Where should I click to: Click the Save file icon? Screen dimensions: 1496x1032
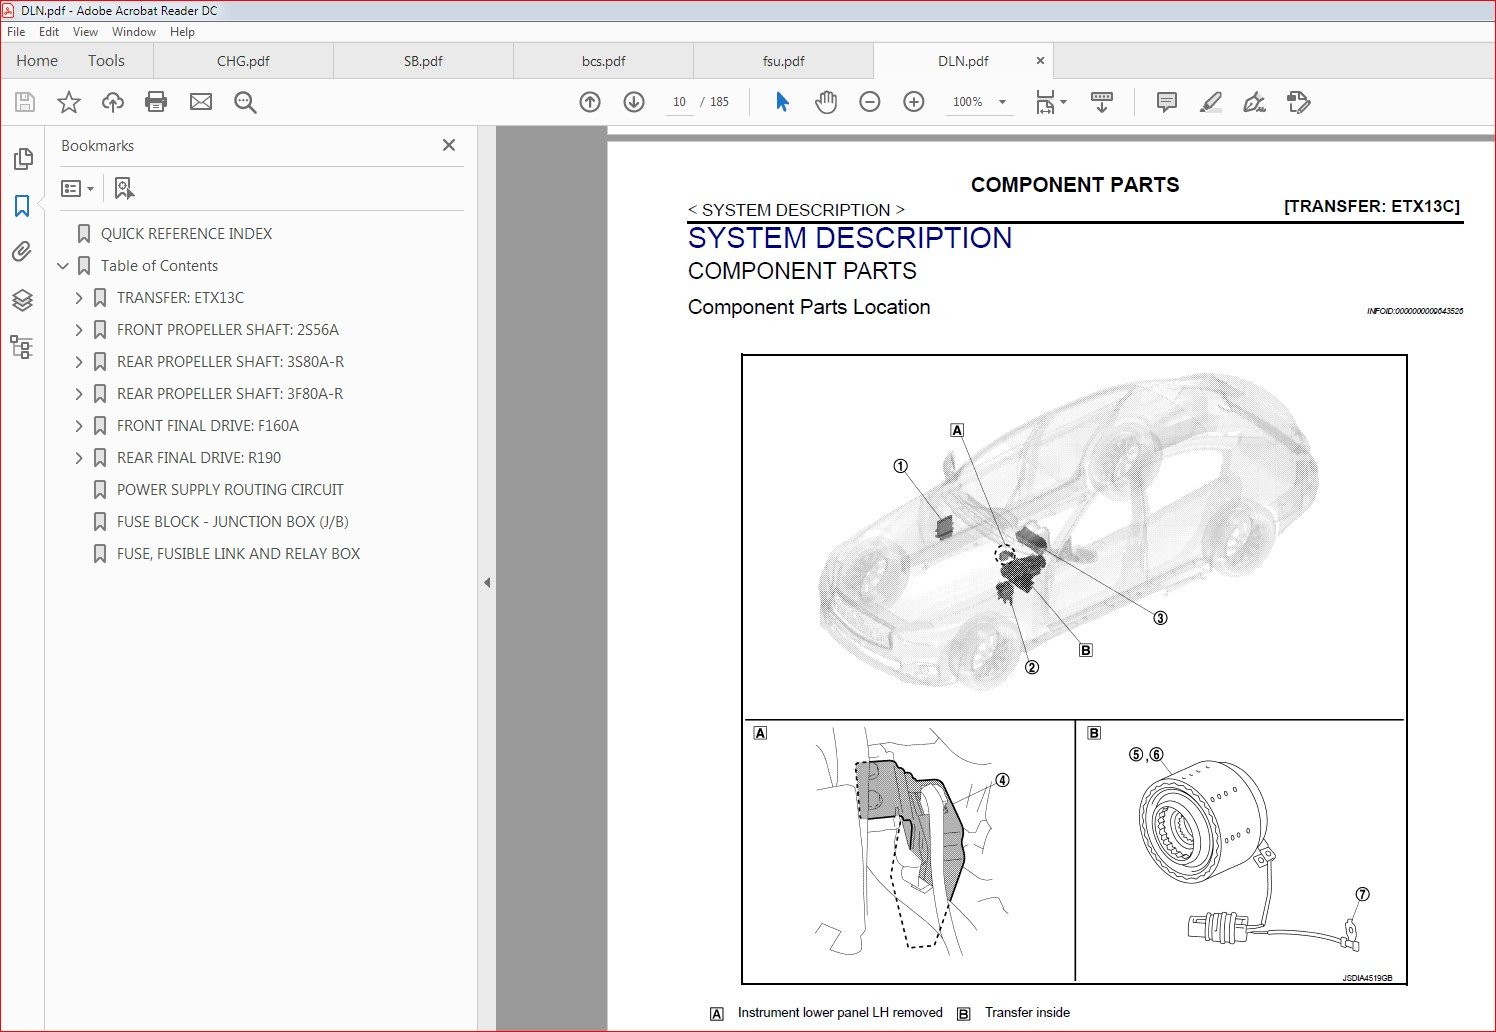pos(25,102)
